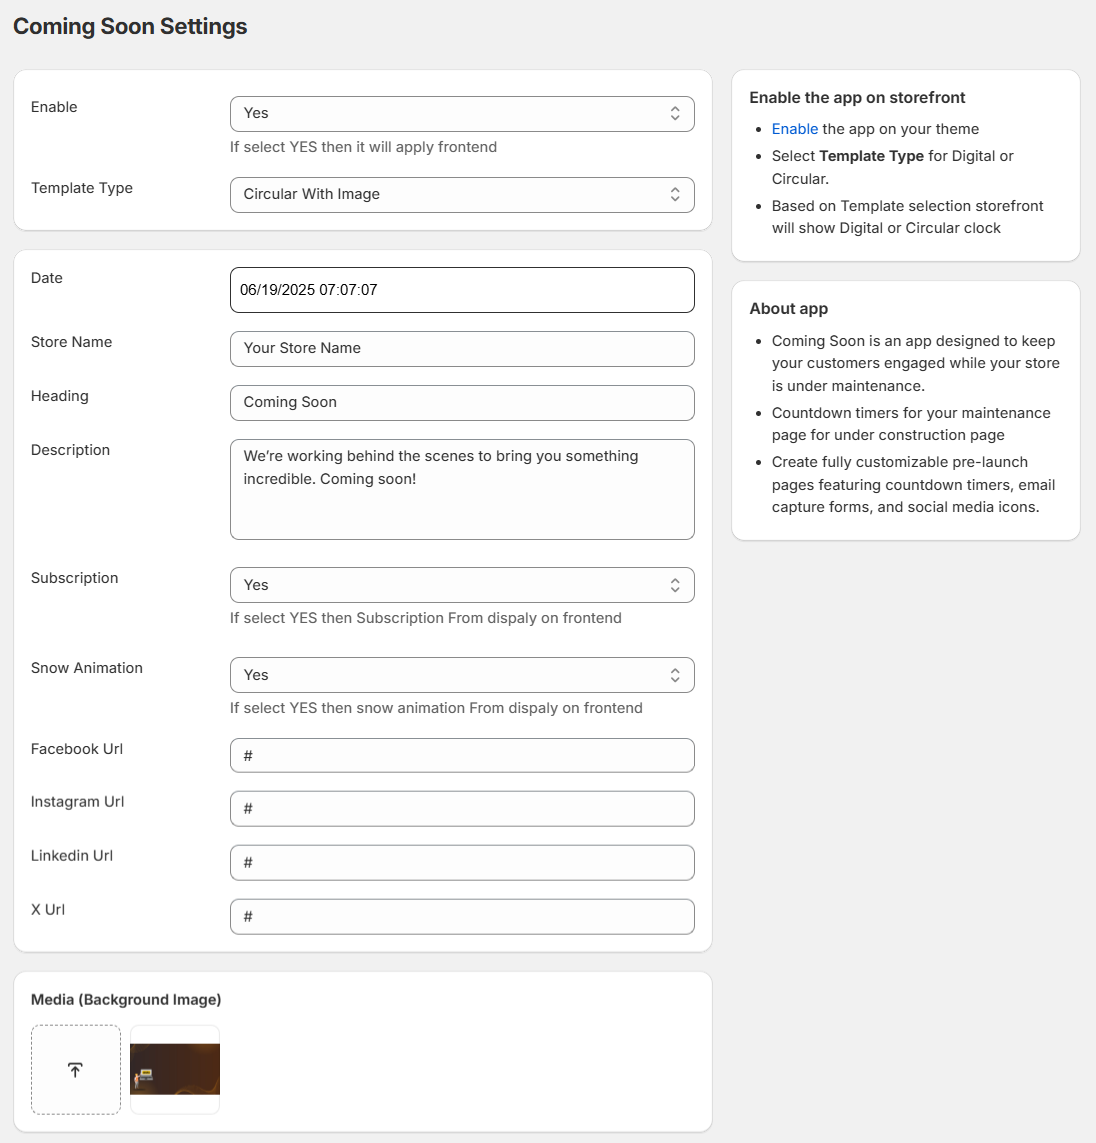Image resolution: width=1096 pixels, height=1143 pixels.
Task: Focus the Store Name text field
Action: point(462,349)
